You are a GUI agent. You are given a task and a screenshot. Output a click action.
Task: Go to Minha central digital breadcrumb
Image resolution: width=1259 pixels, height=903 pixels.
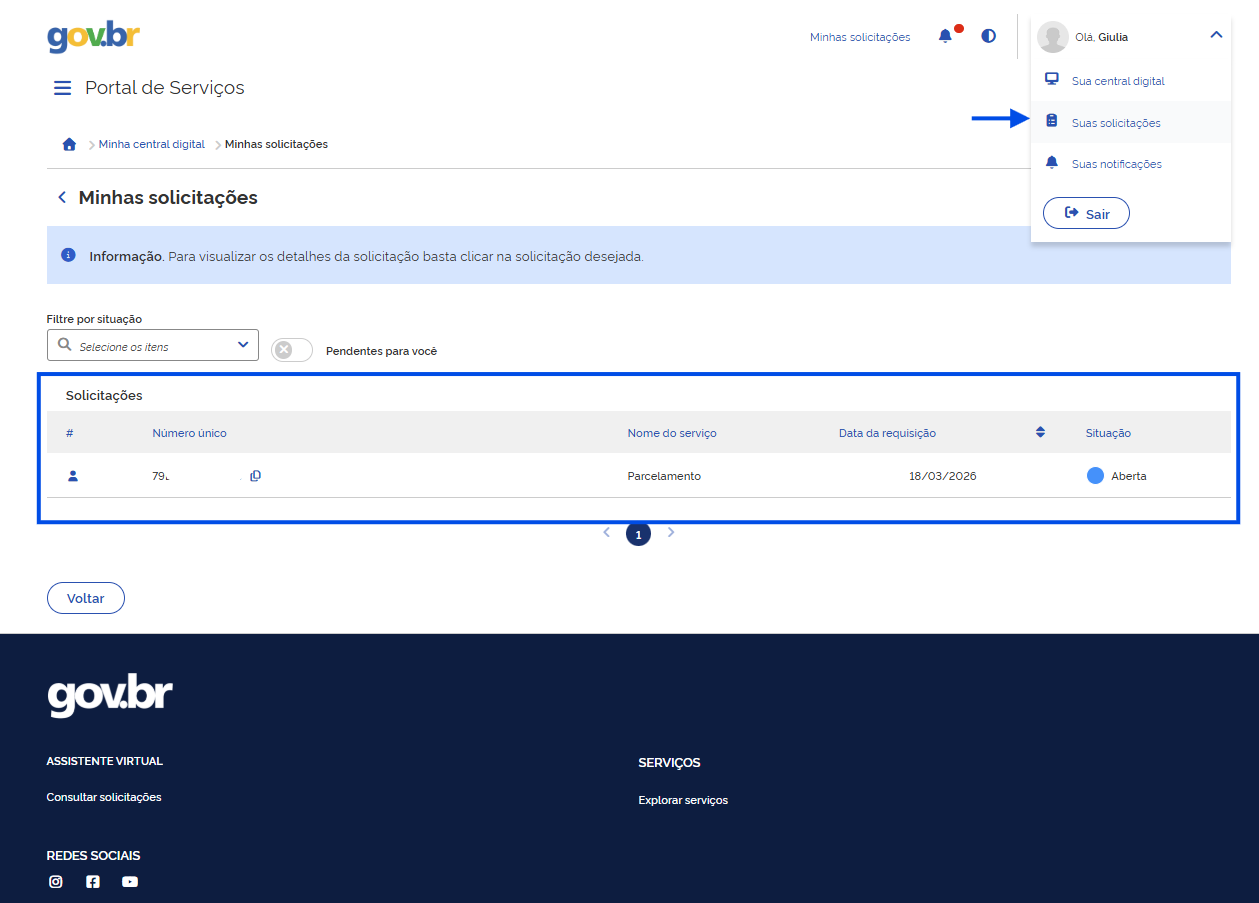coord(152,144)
